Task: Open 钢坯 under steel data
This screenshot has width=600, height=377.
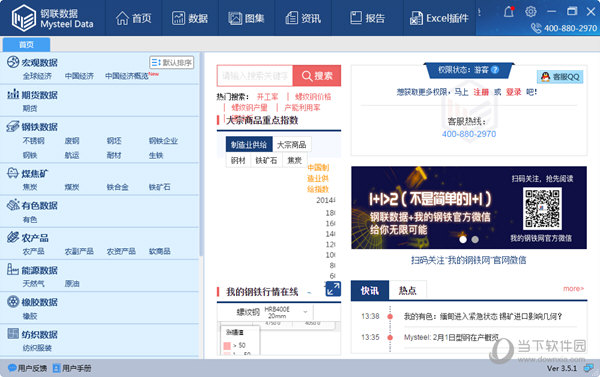Action: (x=114, y=140)
